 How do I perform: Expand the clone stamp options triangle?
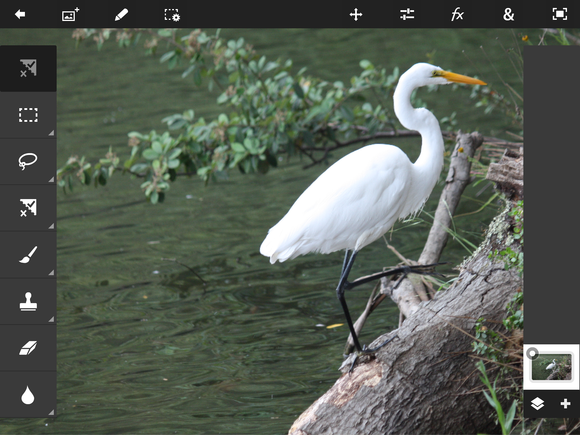(51, 319)
